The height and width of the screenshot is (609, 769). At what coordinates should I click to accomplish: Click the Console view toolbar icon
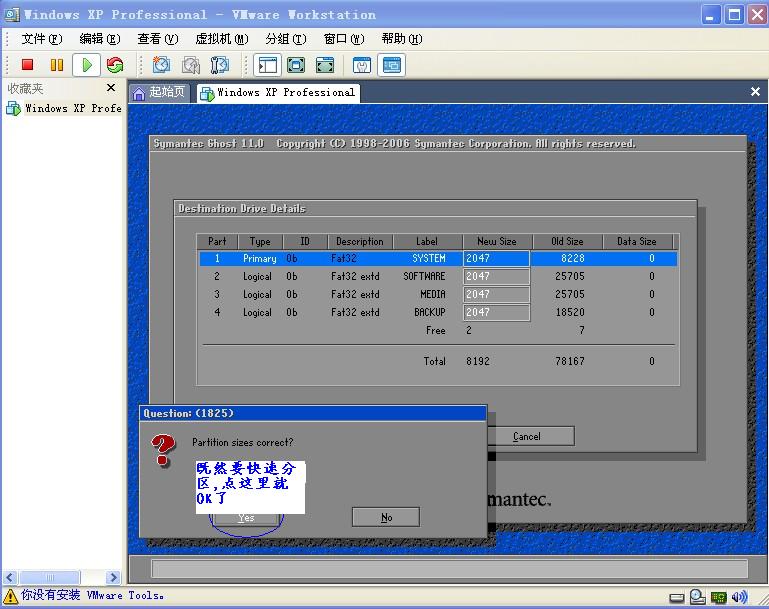(391, 65)
